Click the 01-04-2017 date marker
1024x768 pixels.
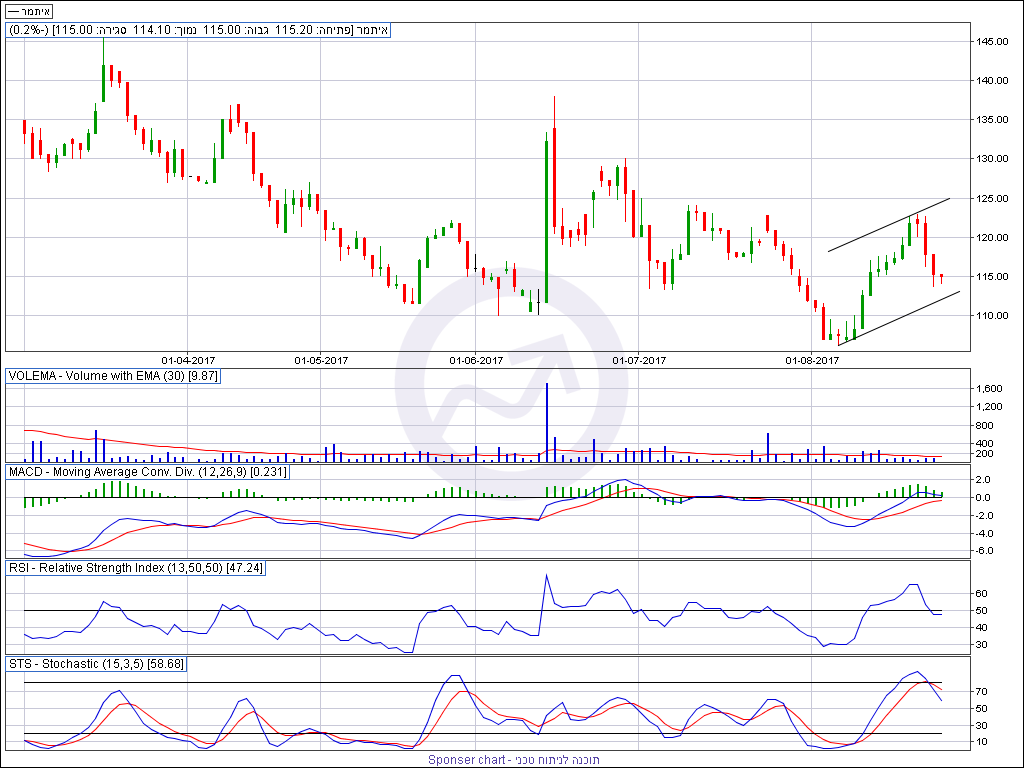coord(189,359)
